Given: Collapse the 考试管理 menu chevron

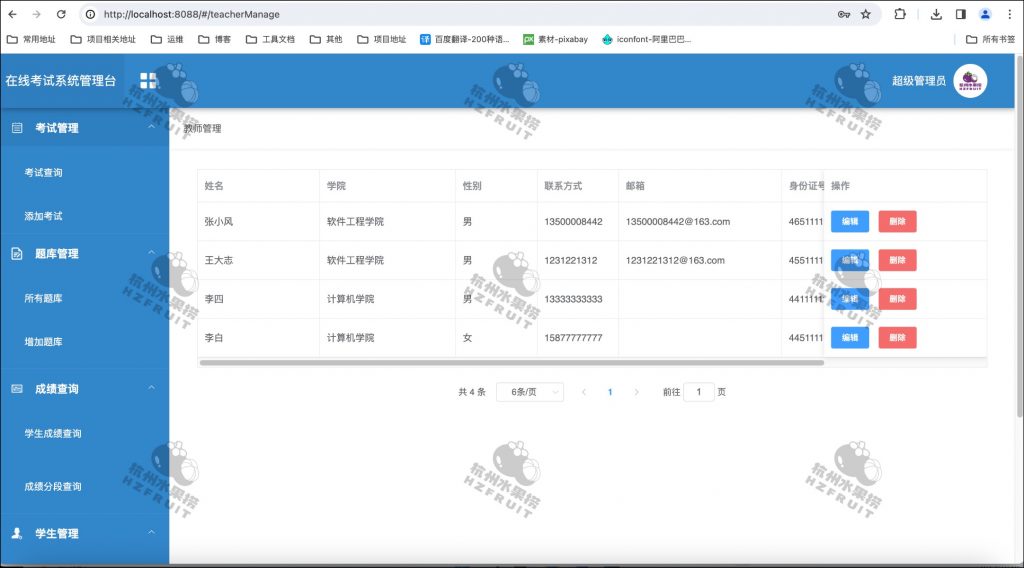Looking at the screenshot, I should [152, 127].
